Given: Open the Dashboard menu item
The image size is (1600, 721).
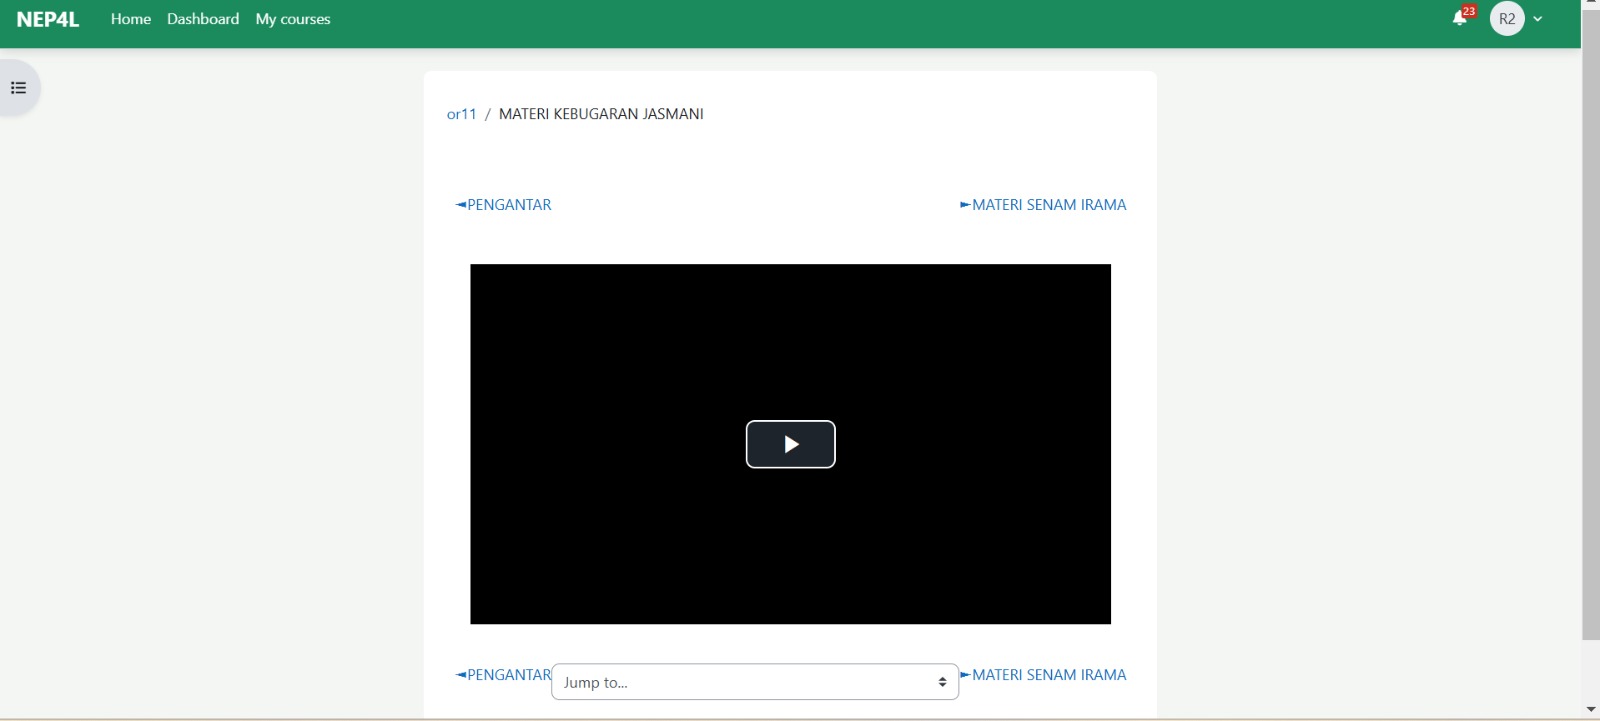Looking at the screenshot, I should click(x=203, y=19).
